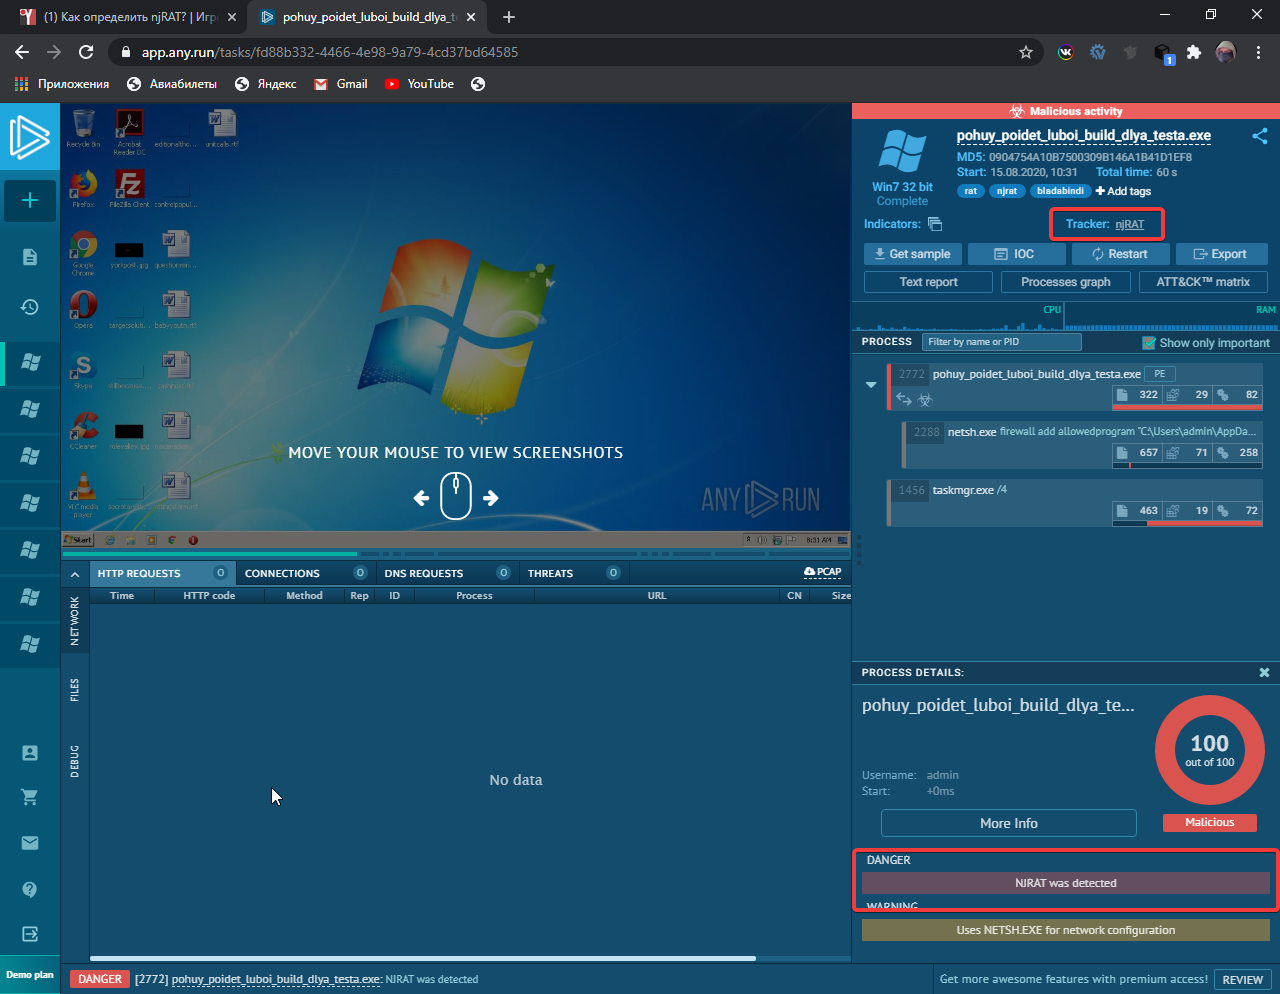Open the task history clock icon
Screen dimensions: 1280x994
pos(30,307)
